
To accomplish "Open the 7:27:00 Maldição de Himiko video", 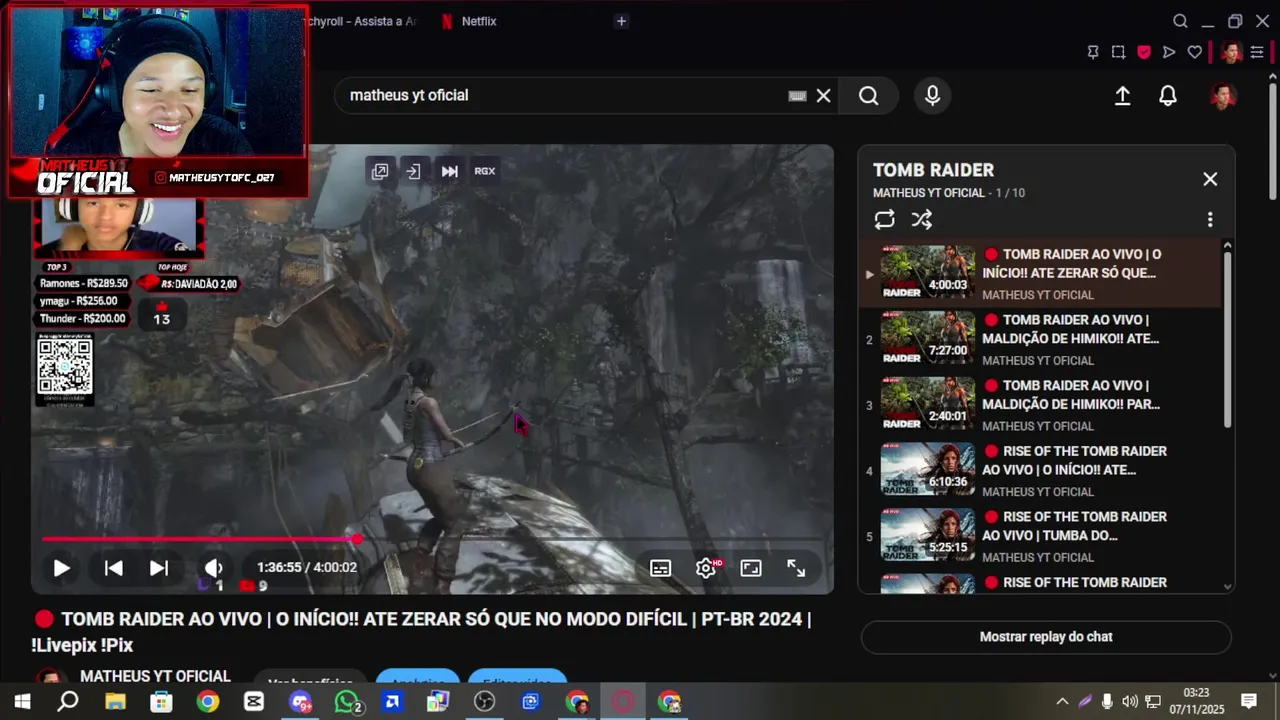I will point(1040,338).
